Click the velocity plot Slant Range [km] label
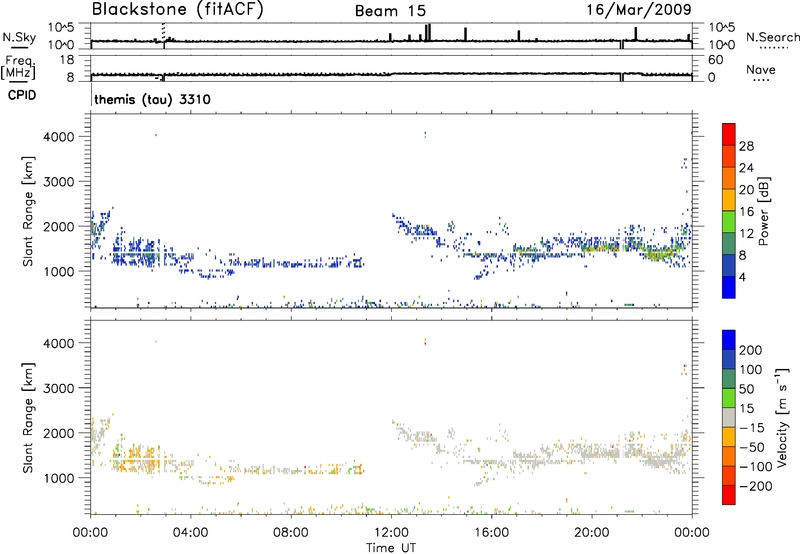This screenshot has height=554, width=800. [28, 417]
